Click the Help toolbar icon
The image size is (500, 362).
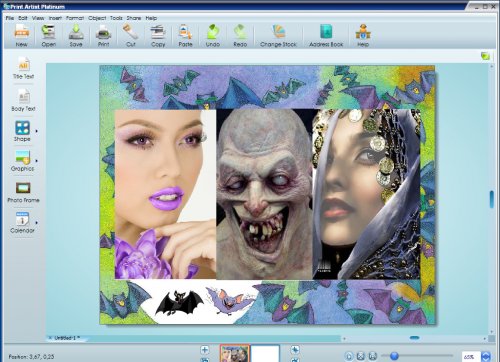(363, 32)
